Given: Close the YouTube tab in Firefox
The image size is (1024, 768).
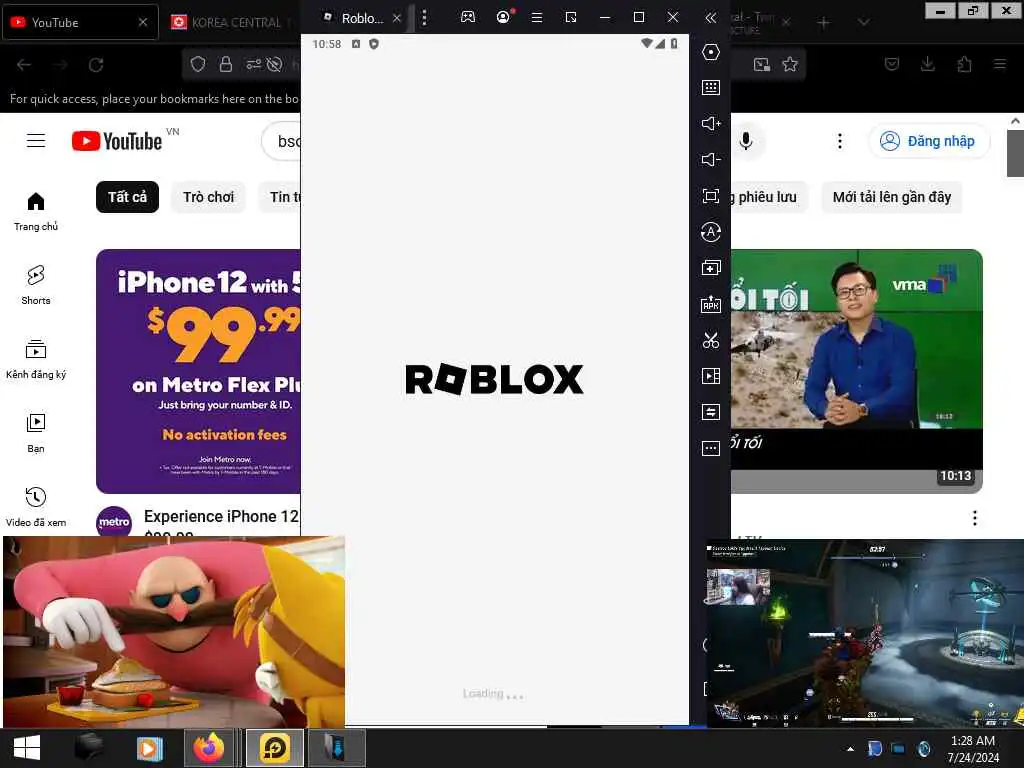Looking at the screenshot, I should 142,22.
